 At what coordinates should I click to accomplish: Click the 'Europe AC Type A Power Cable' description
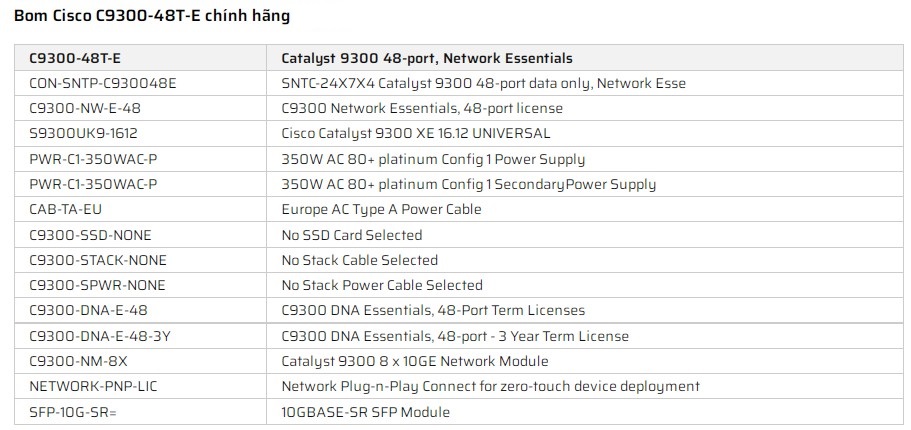tap(382, 209)
